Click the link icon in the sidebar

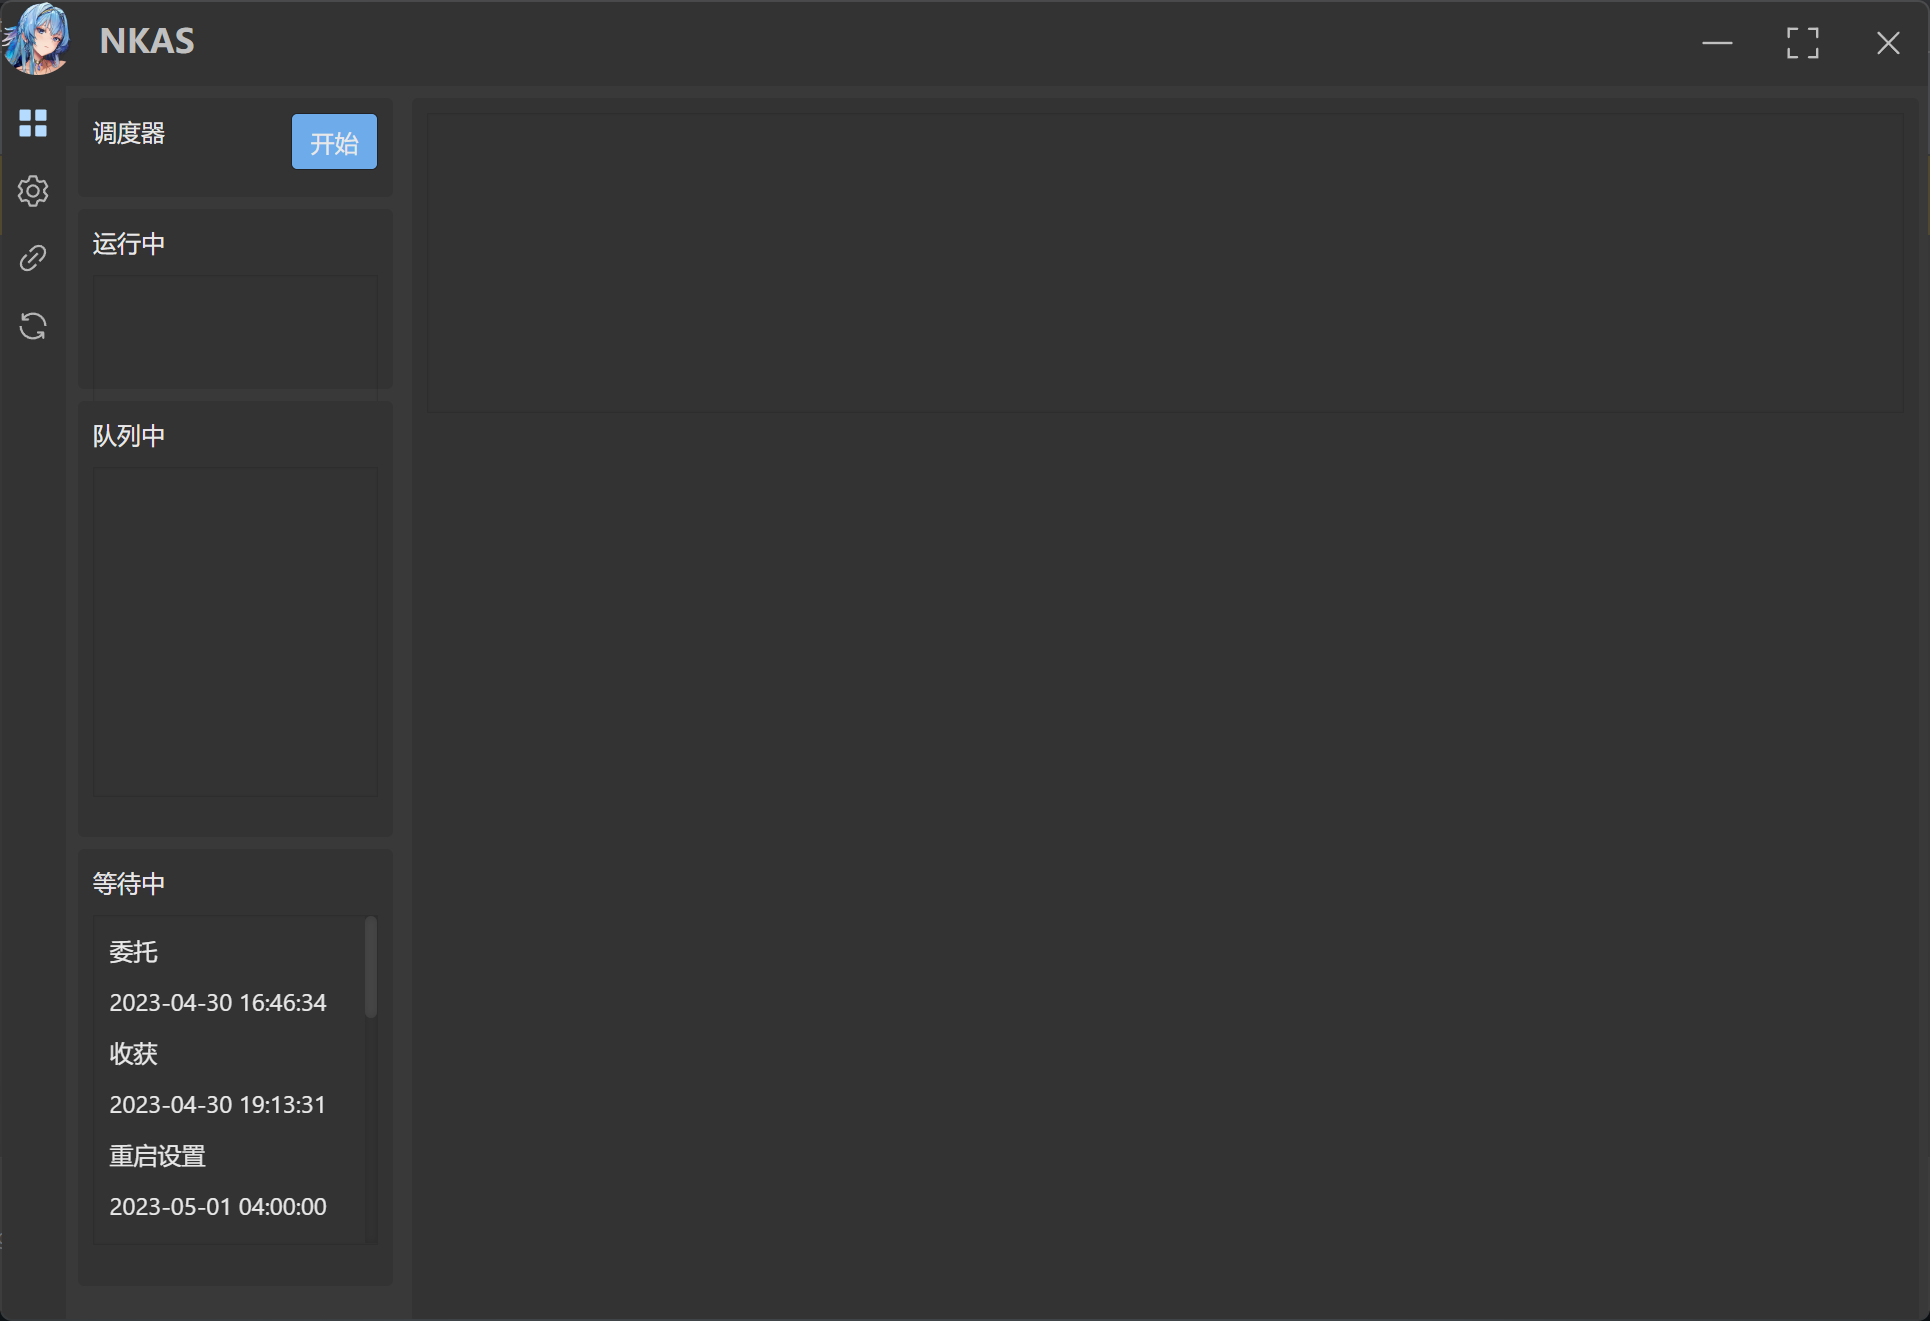coord(33,258)
